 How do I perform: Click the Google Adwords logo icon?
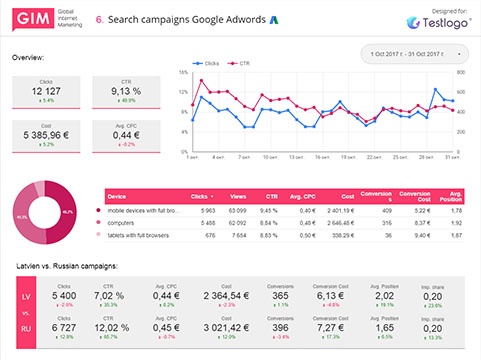pyautogui.click(x=274, y=20)
